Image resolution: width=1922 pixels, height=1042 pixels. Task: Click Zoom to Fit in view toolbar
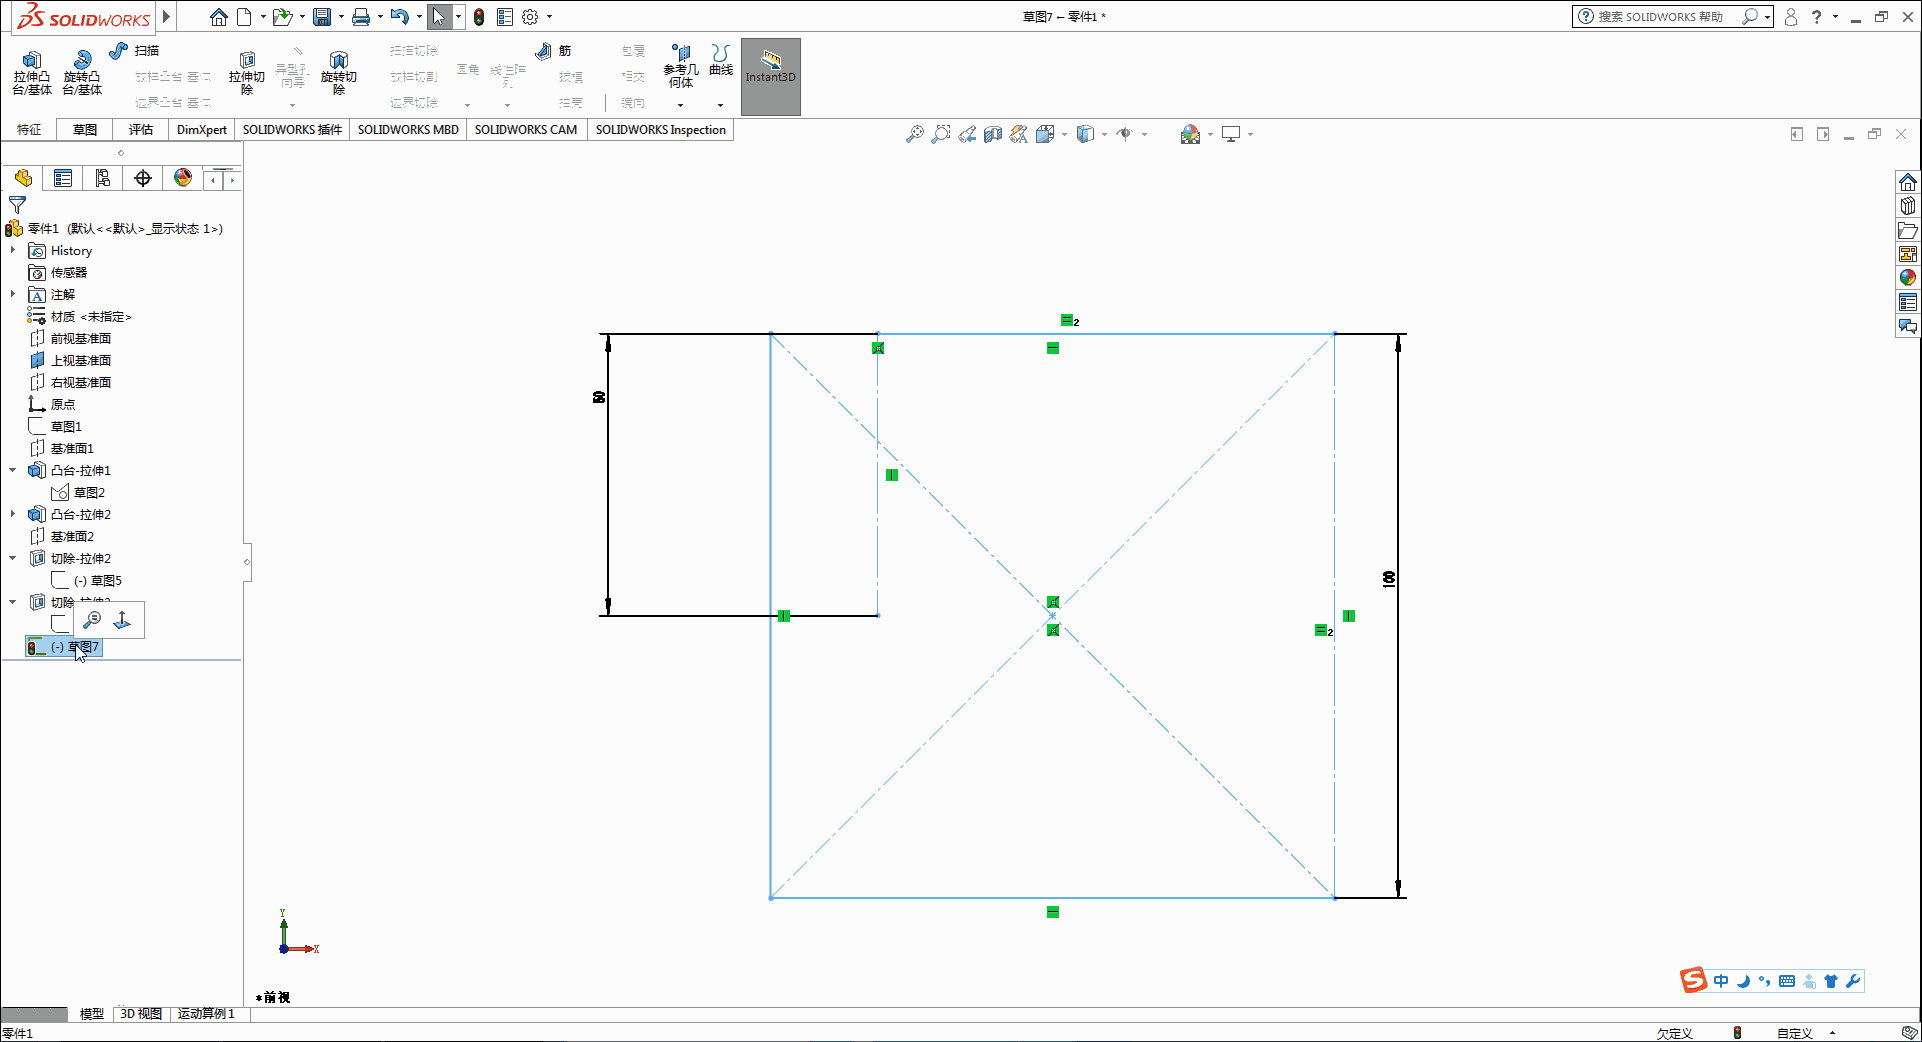click(915, 134)
